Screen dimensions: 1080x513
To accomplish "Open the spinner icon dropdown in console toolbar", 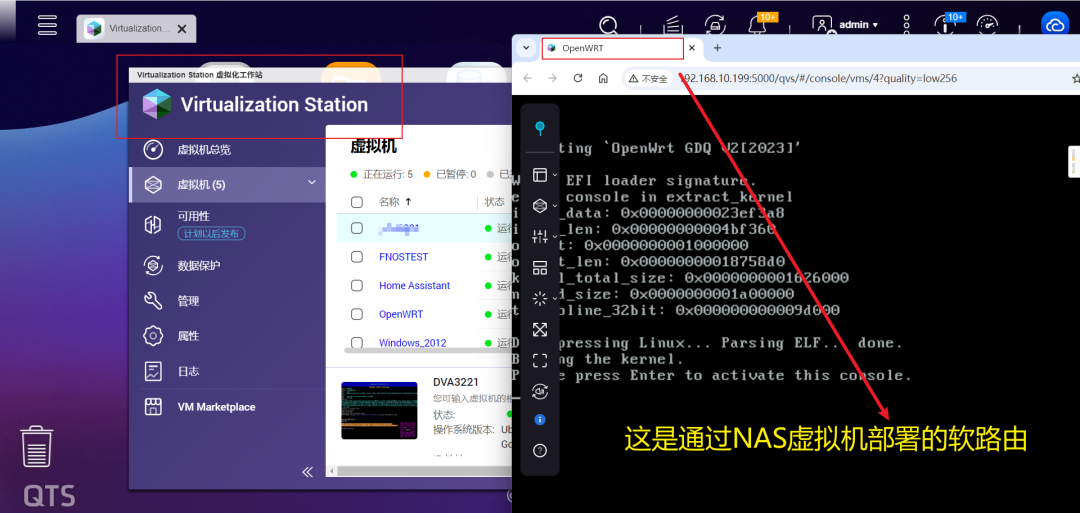I will [x=544, y=299].
